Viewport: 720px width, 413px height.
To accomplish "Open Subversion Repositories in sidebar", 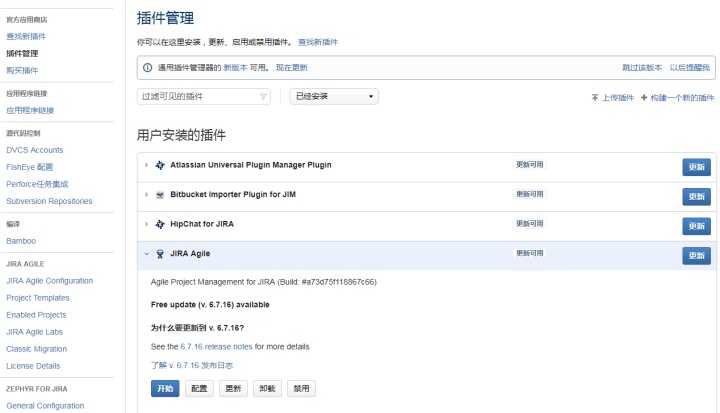I will click(x=50, y=201).
